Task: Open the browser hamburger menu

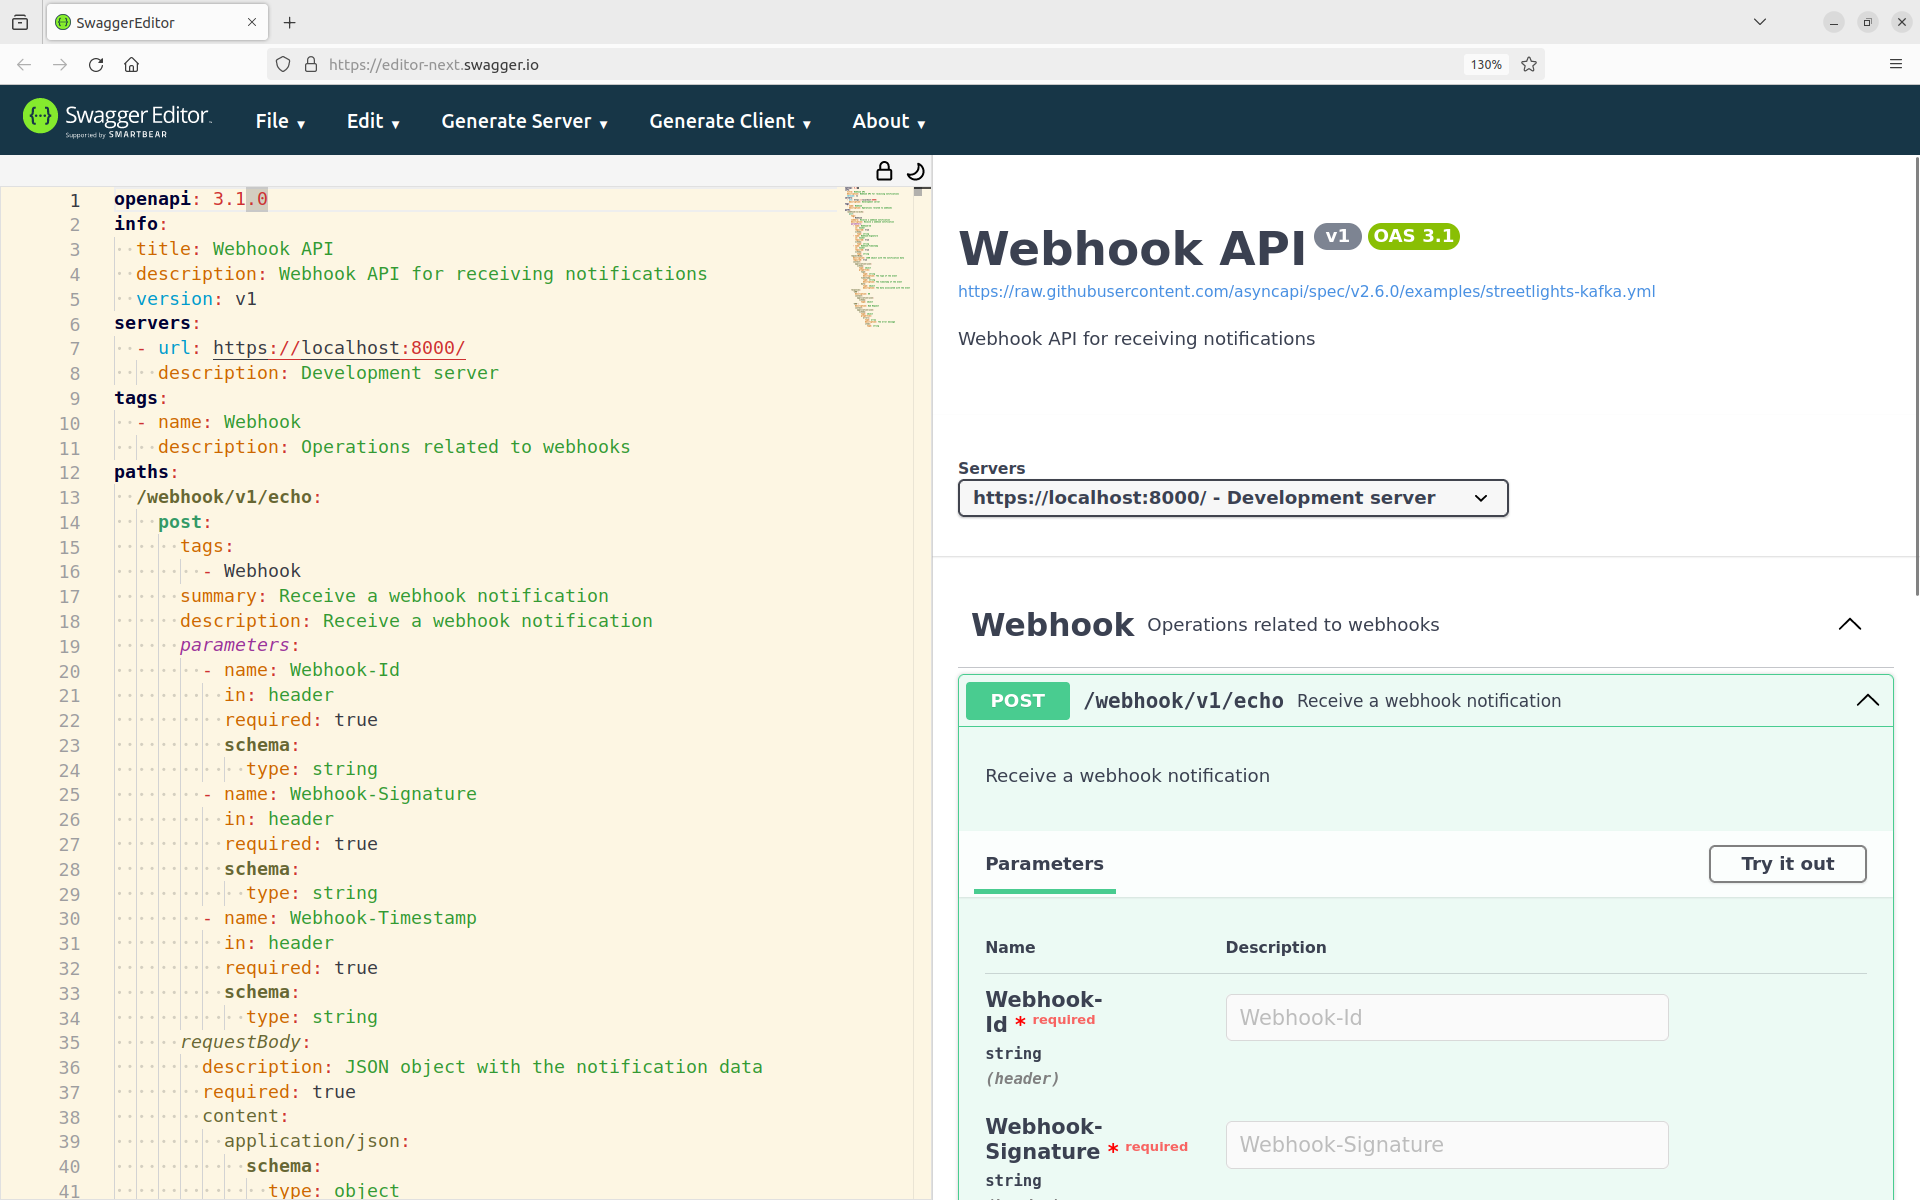Action: (x=1896, y=64)
